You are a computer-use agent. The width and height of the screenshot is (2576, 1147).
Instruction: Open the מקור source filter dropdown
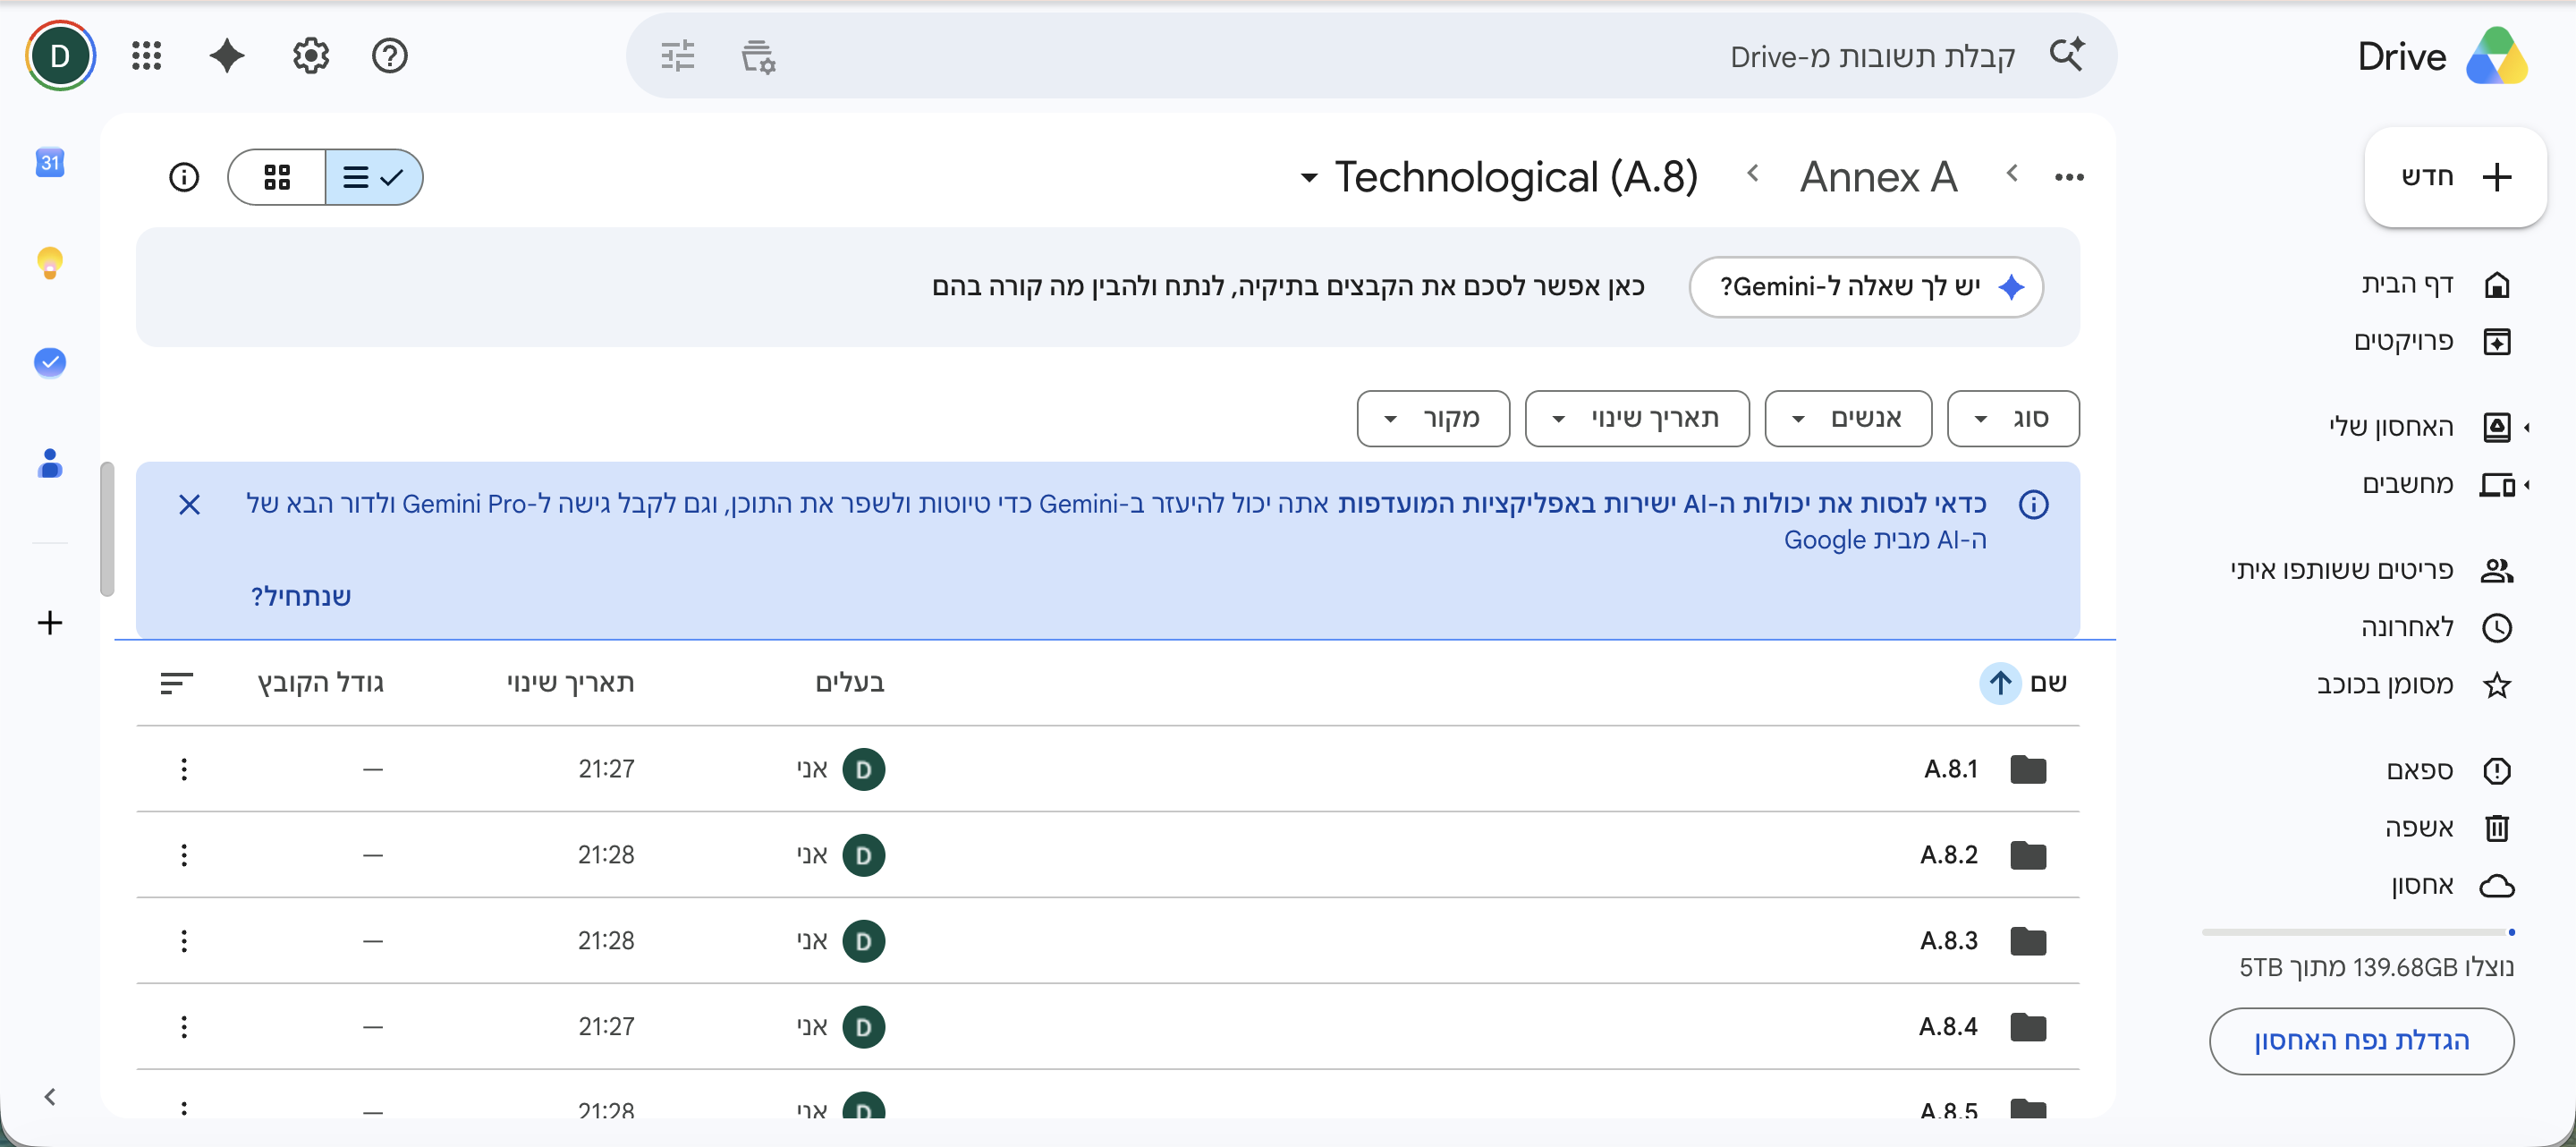click(1433, 418)
